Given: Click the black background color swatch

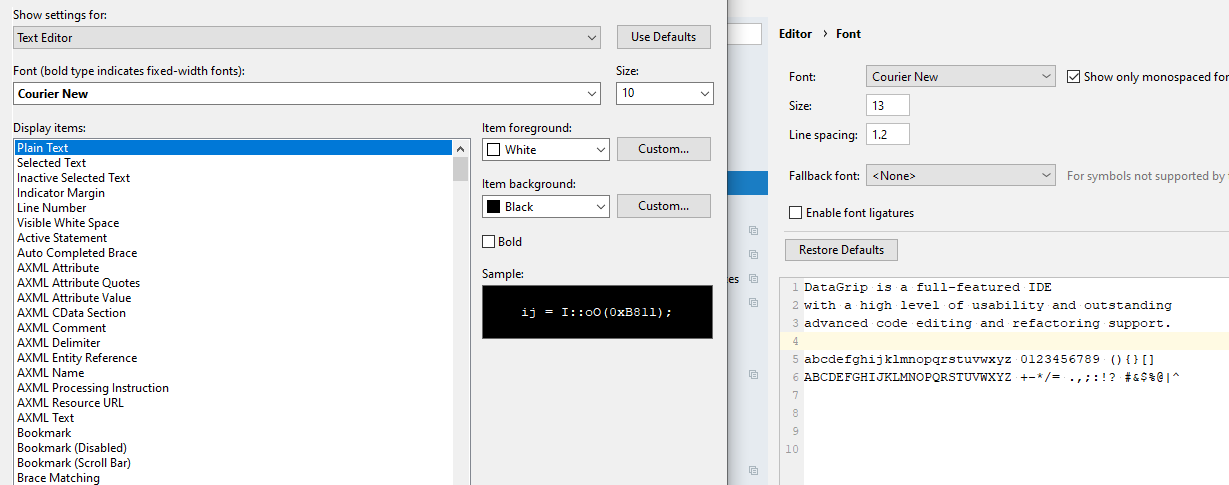Looking at the screenshot, I should [493, 207].
